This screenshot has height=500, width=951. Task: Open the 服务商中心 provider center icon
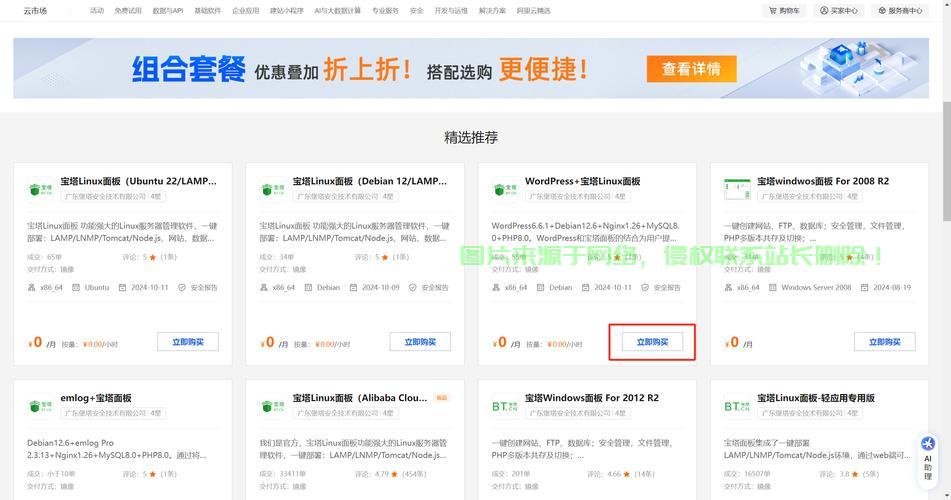882,10
